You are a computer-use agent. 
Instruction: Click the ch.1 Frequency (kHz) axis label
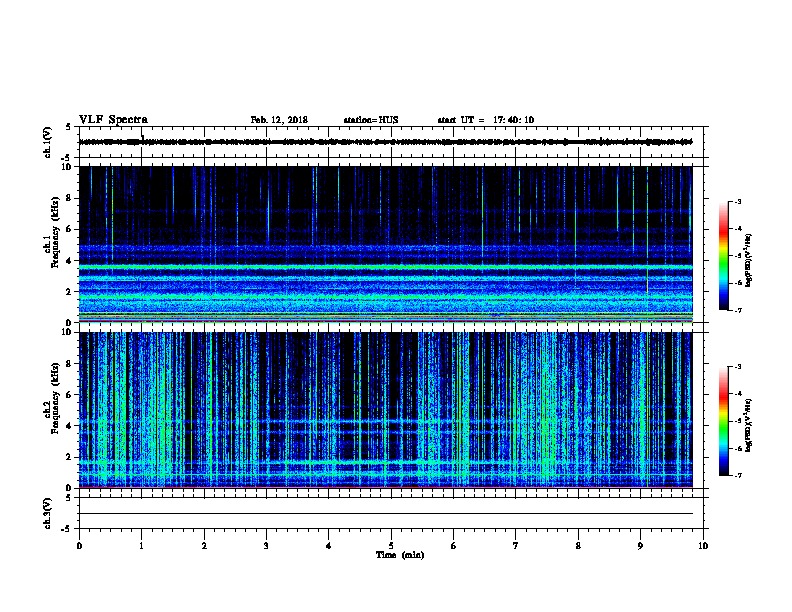(x=52, y=233)
